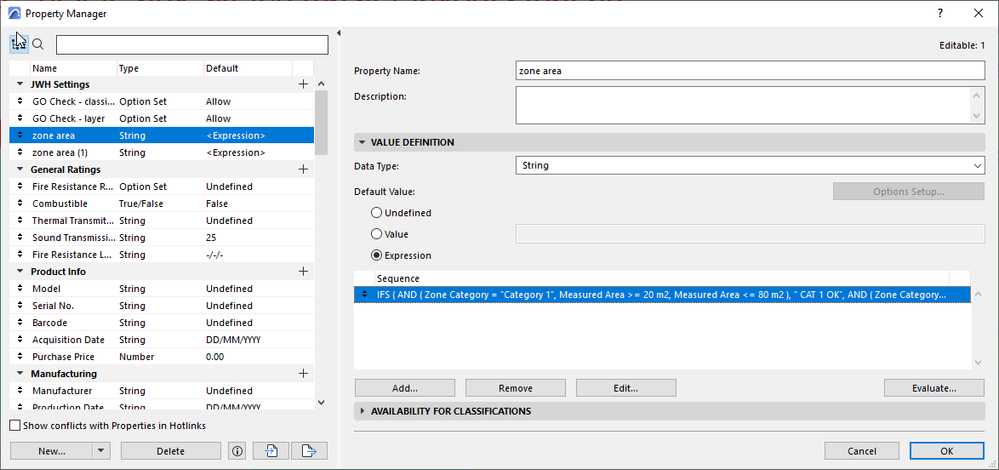This screenshot has height=470, width=999.
Task: Click the Export properties icon button
Action: 310,451
